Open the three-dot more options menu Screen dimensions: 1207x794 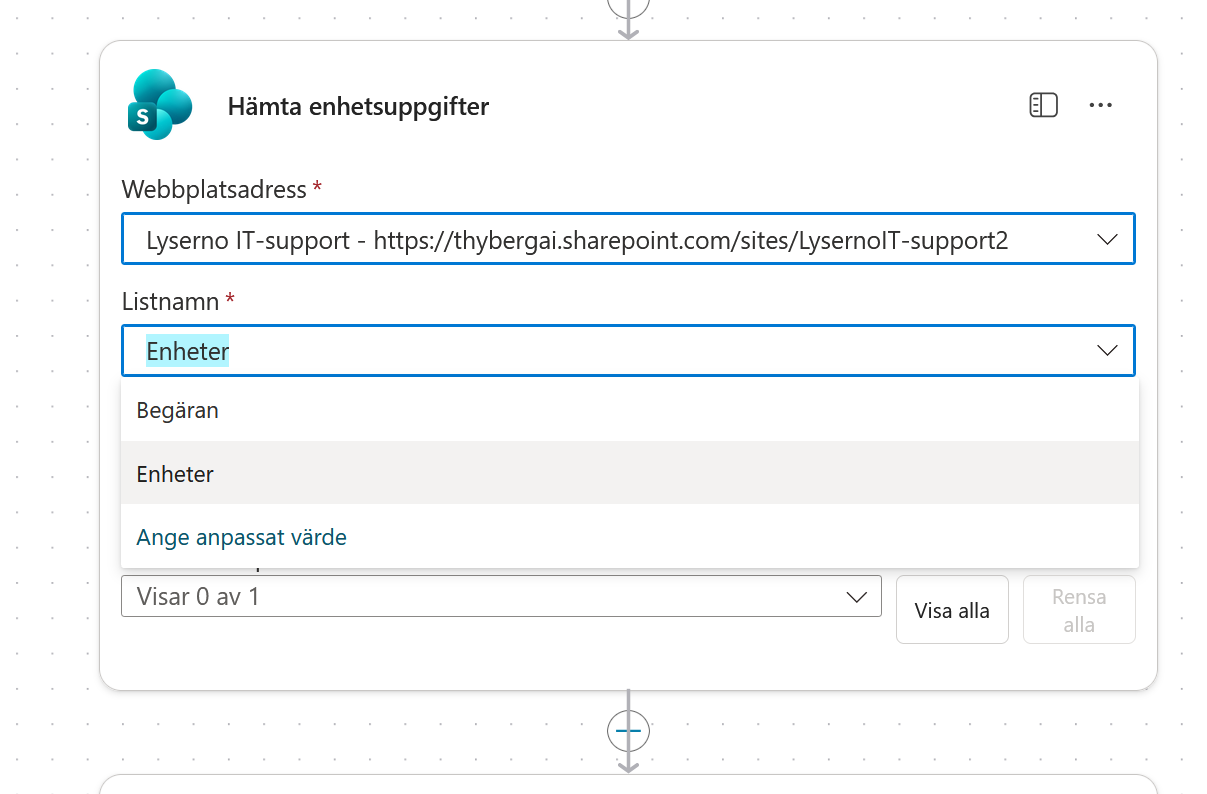[1101, 105]
